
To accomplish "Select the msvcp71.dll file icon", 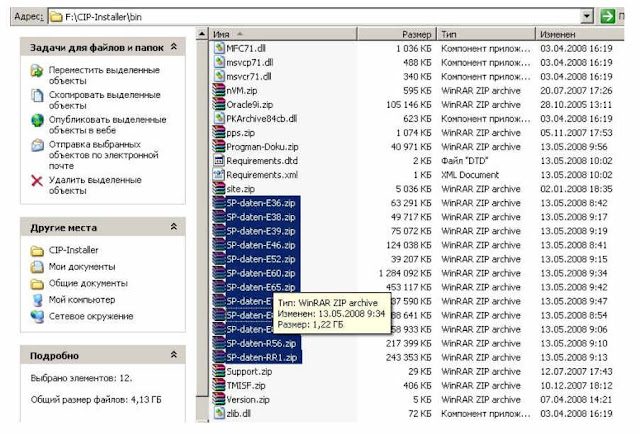I will pyautogui.click(x=219, y=62).
